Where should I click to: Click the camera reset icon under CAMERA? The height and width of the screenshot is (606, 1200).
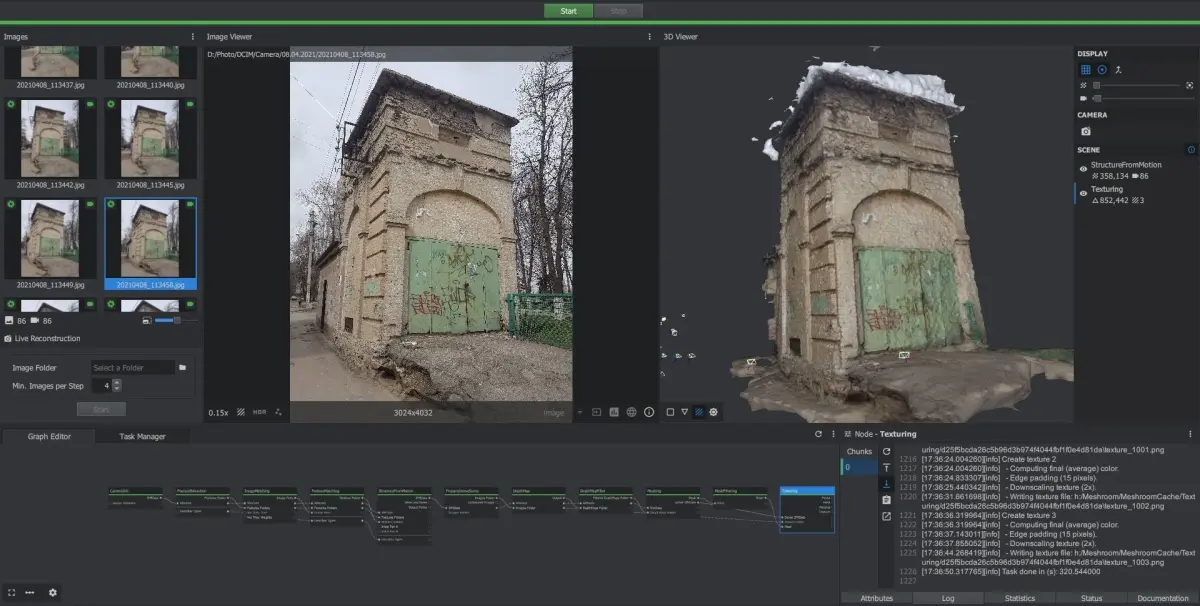[x=1086, y=131]
